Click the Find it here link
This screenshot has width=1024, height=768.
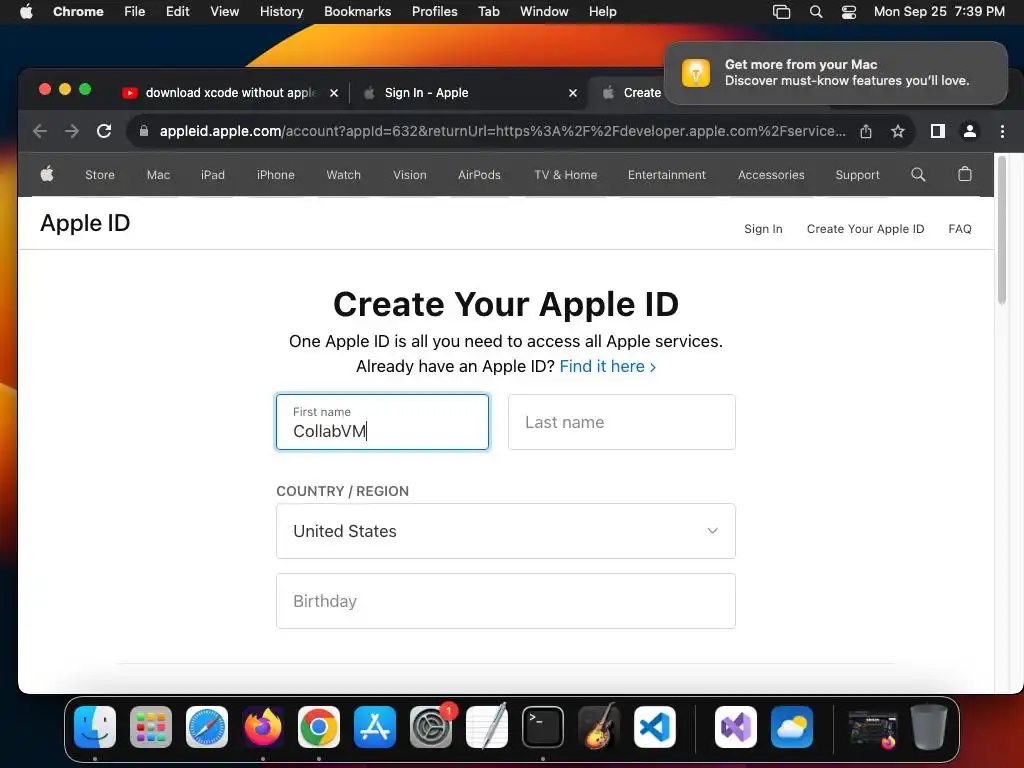[x=607, y=366]
